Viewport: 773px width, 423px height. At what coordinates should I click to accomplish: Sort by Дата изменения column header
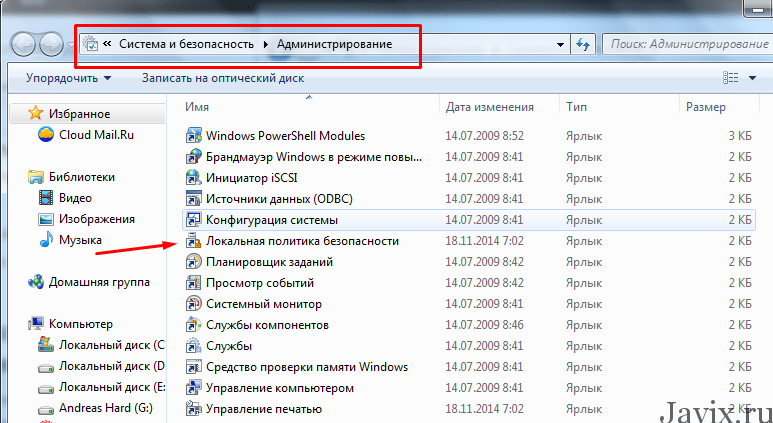tap(490, 107)
